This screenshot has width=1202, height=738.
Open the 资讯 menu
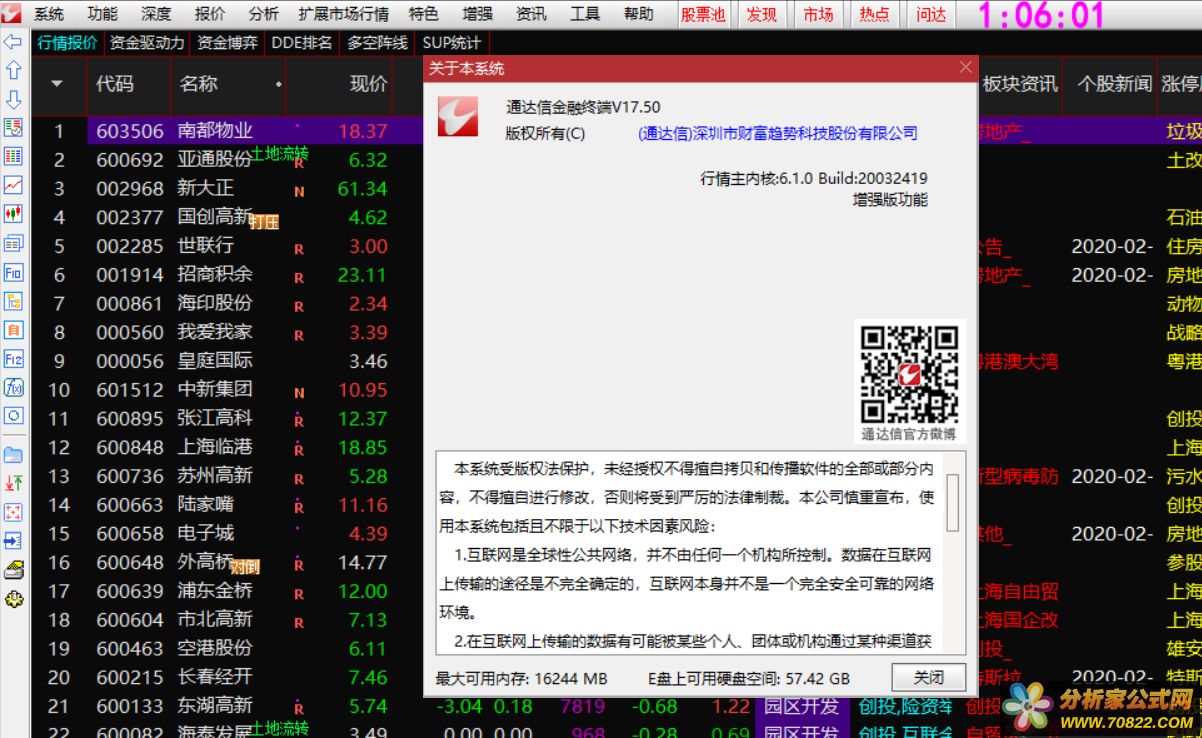coord(531,14)
